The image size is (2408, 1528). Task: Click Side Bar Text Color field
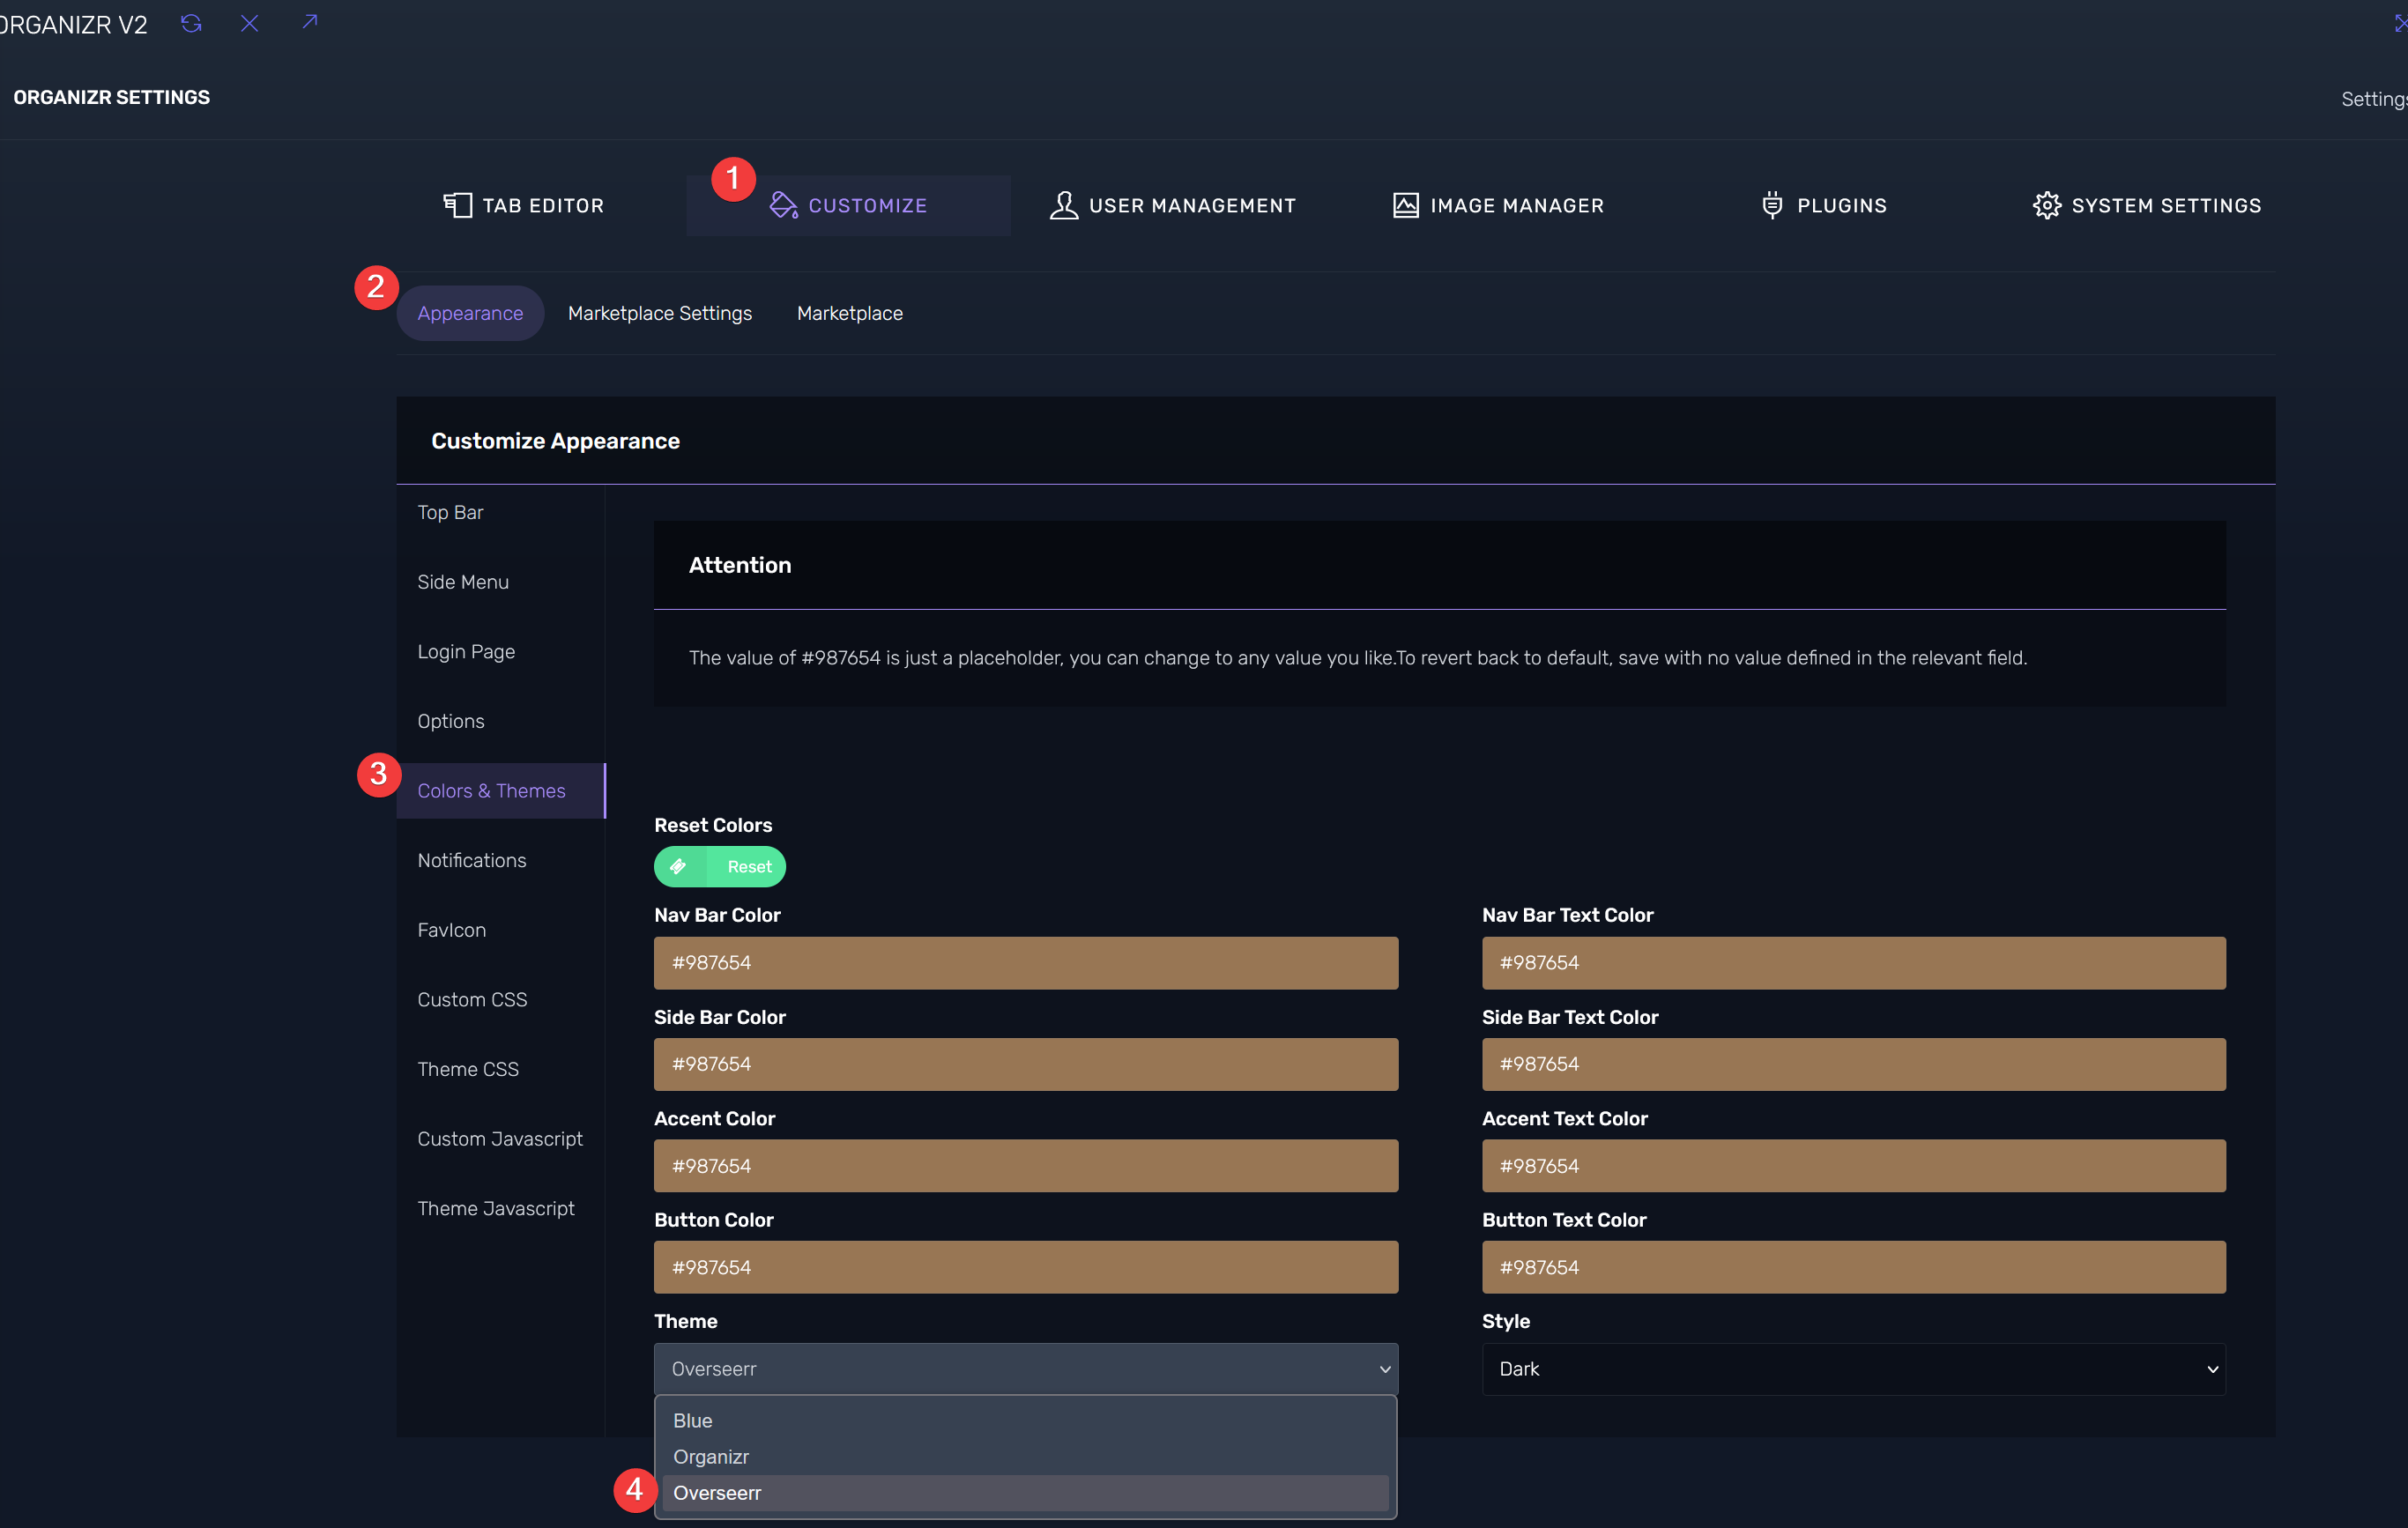click(1853, 1064)
